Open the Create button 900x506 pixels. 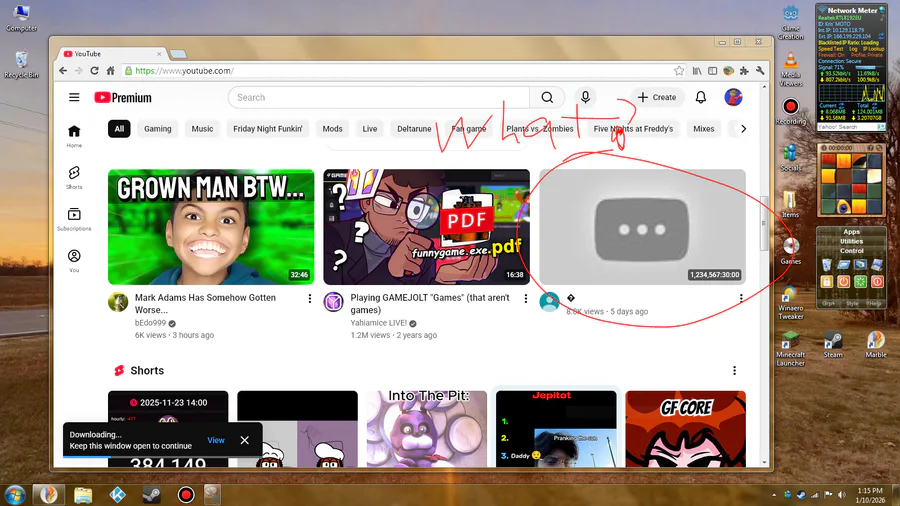tap(657, 98)
